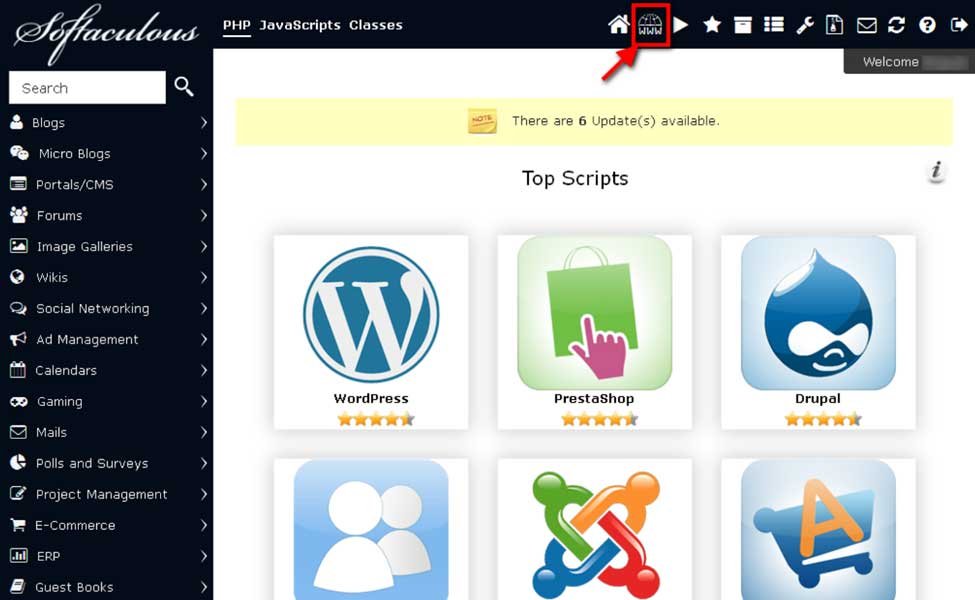Screen dimensions: 975x600
Task: Click the PrestaShop shopping bag thumbnail
Action: [594, 313]
